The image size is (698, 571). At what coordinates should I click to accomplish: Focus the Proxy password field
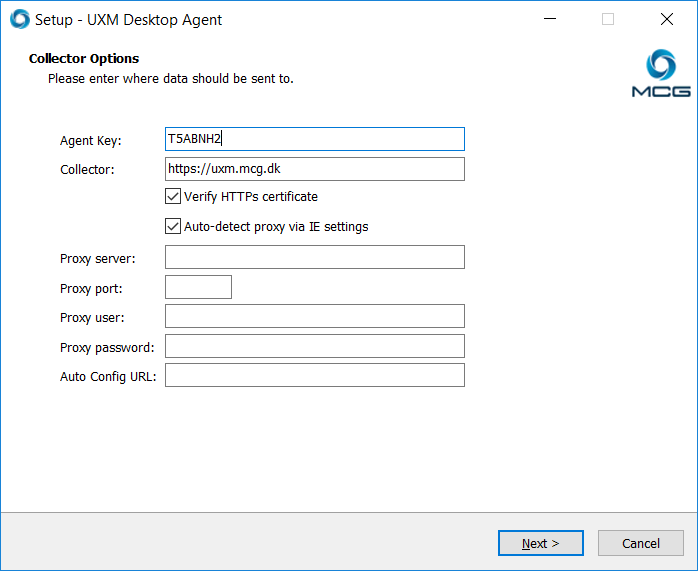click(314, 346)
